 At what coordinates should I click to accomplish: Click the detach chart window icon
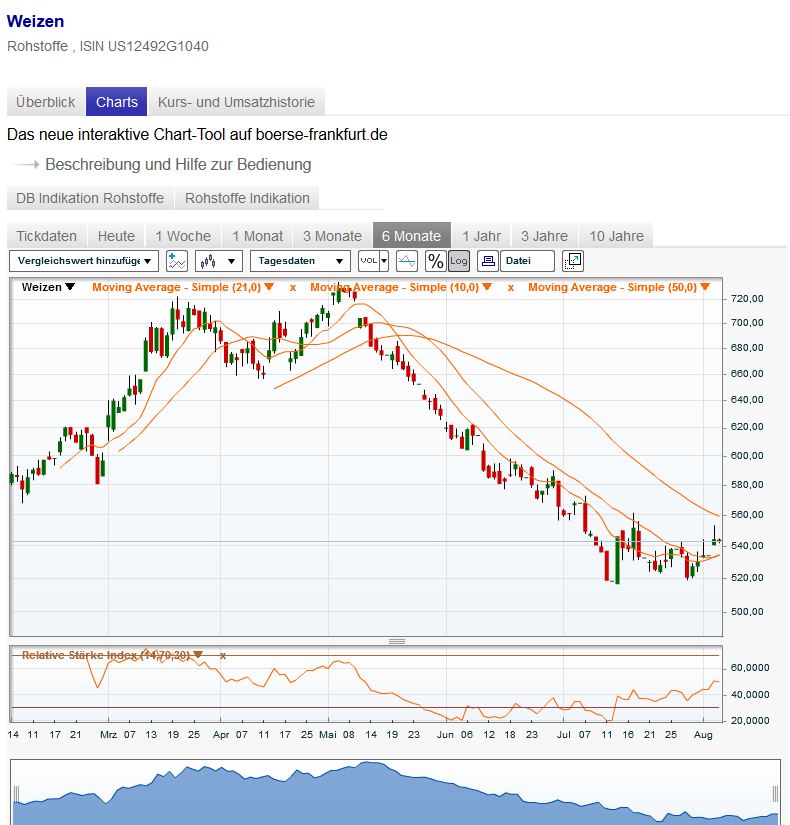[x=573, y=261]
